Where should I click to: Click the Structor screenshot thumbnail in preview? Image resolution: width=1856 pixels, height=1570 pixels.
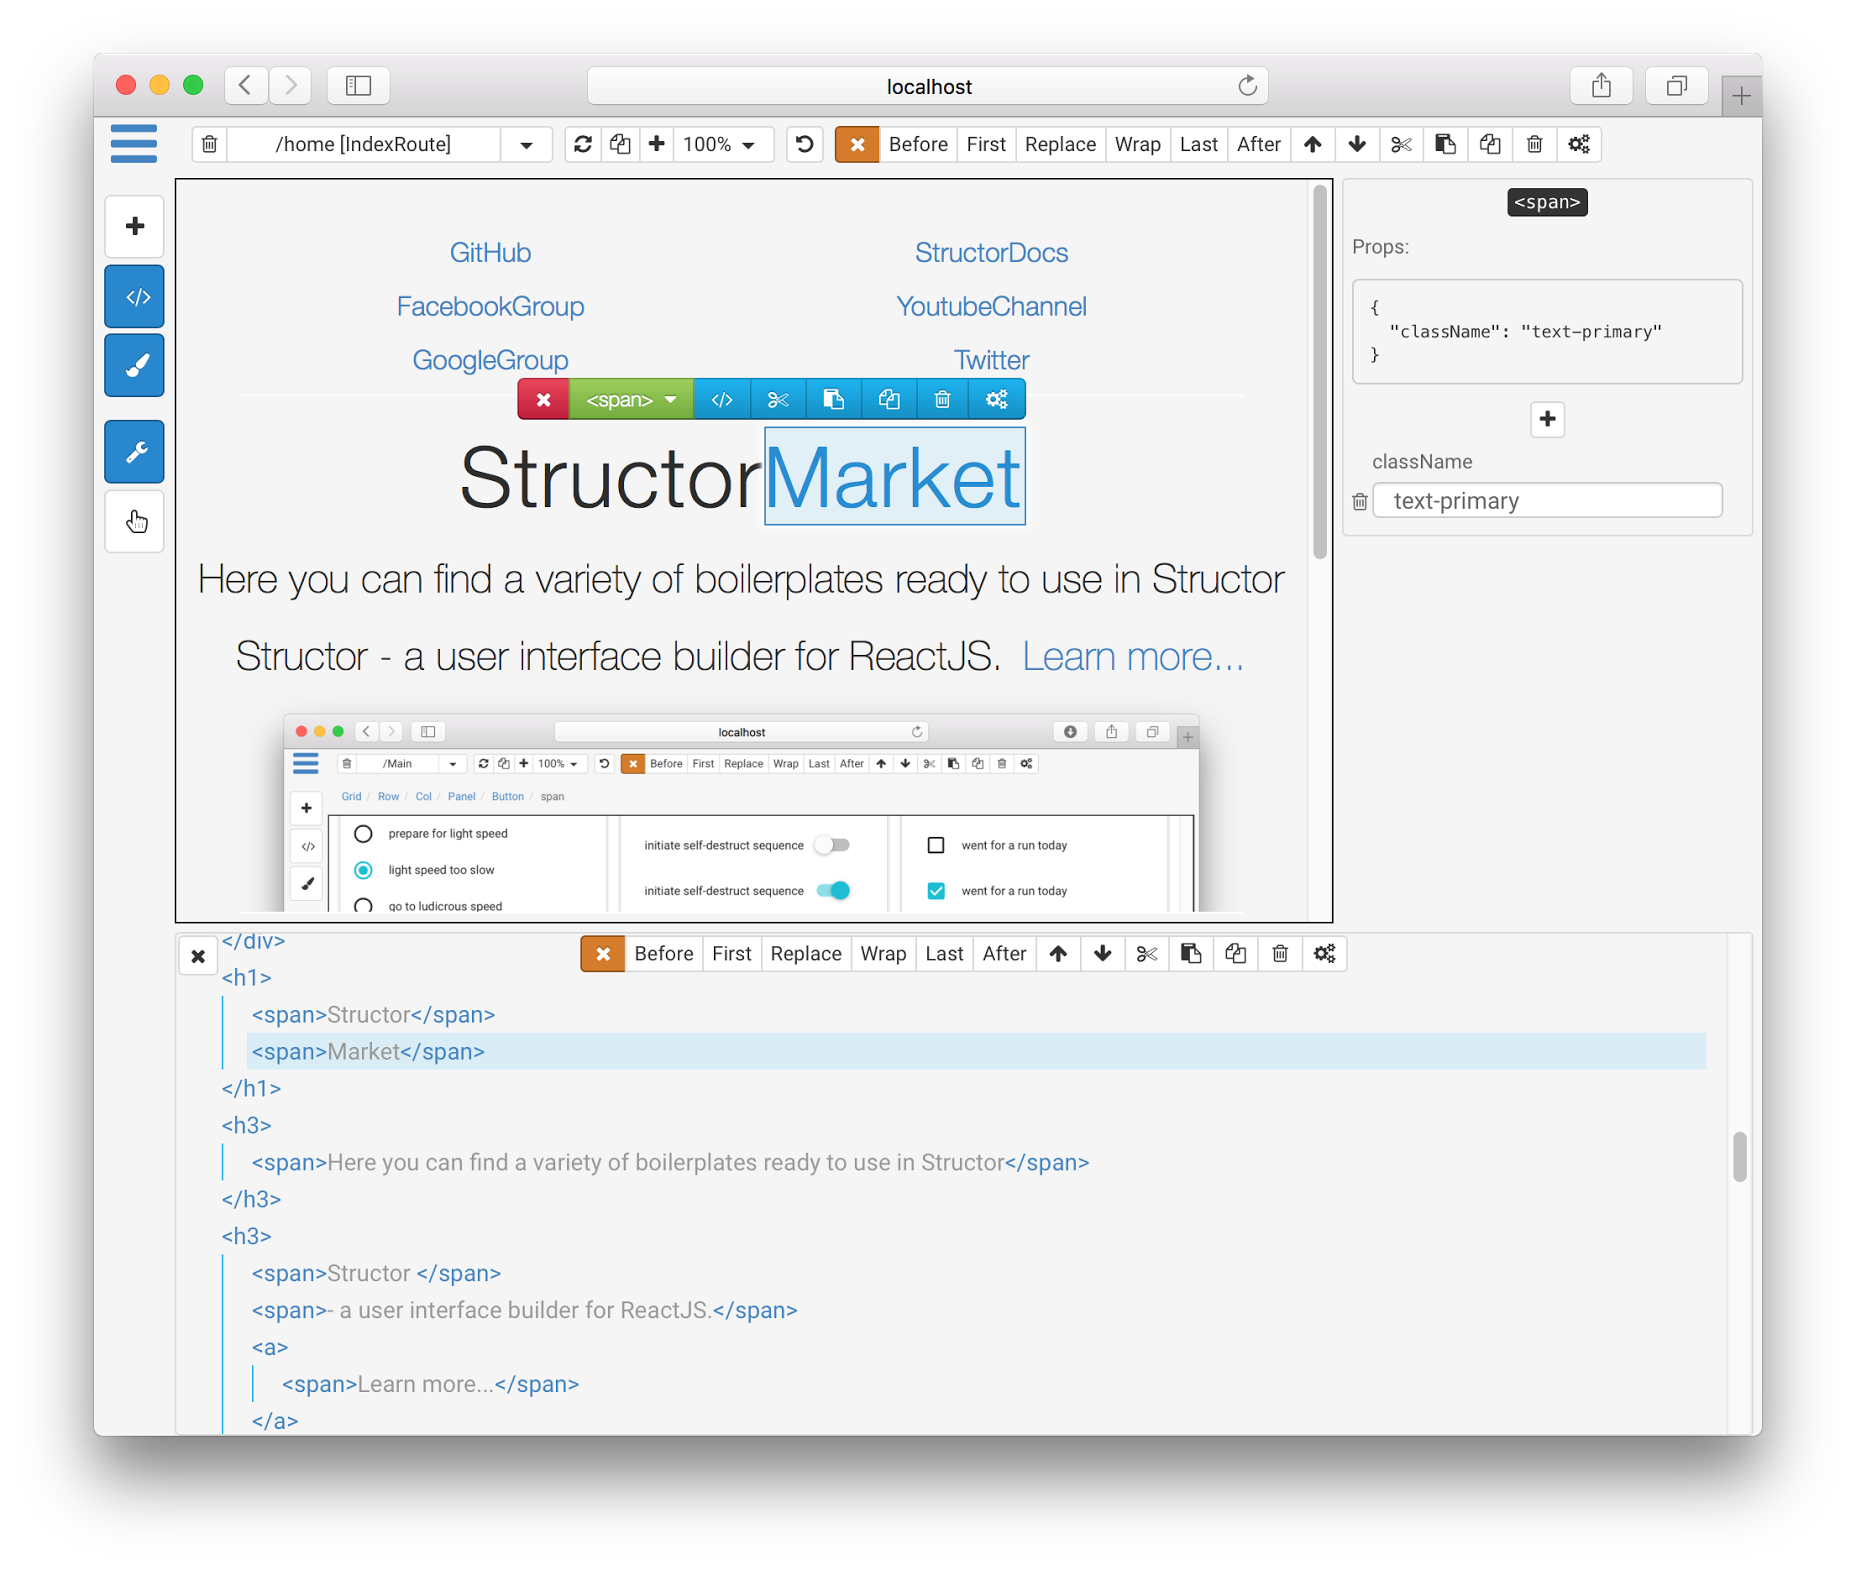(741, 812)
